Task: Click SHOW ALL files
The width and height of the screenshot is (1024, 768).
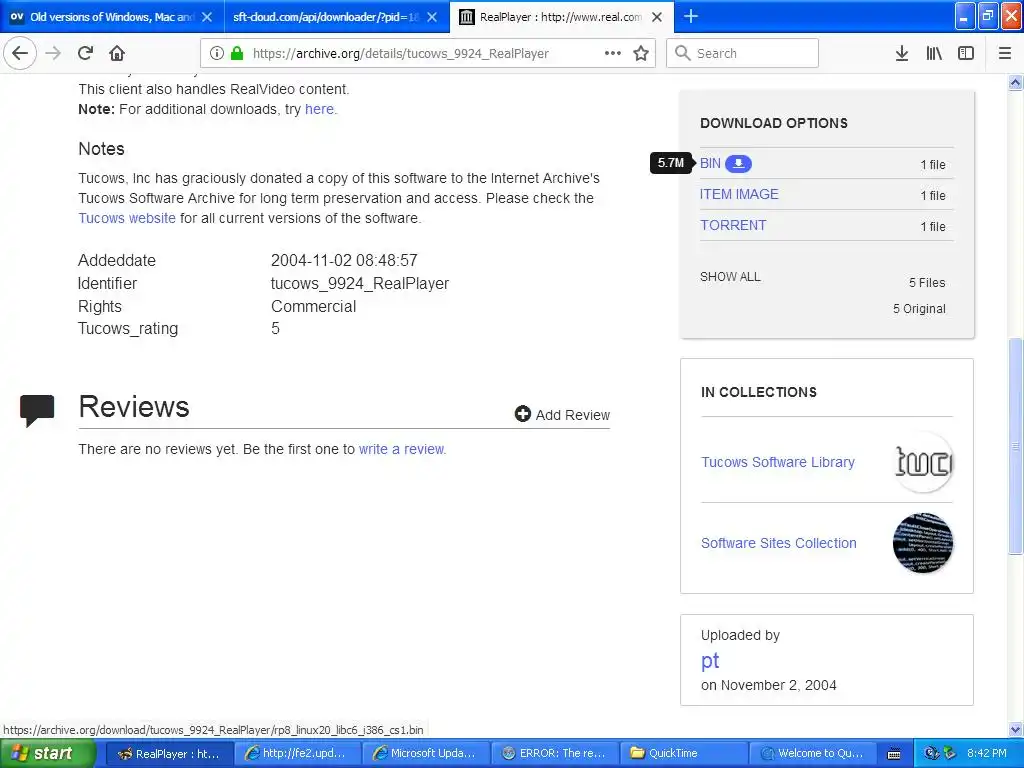Action: (730, 277)
